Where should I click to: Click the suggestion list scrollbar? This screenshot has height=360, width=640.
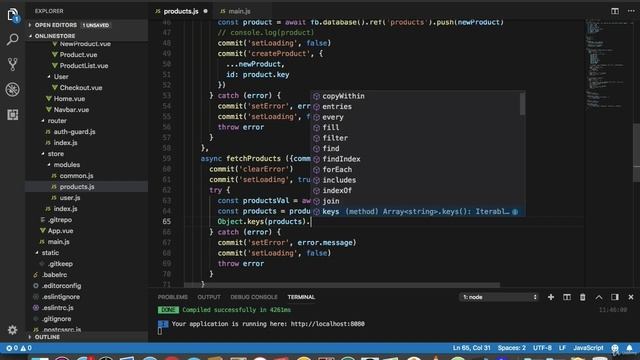click(x=522, y=104)
